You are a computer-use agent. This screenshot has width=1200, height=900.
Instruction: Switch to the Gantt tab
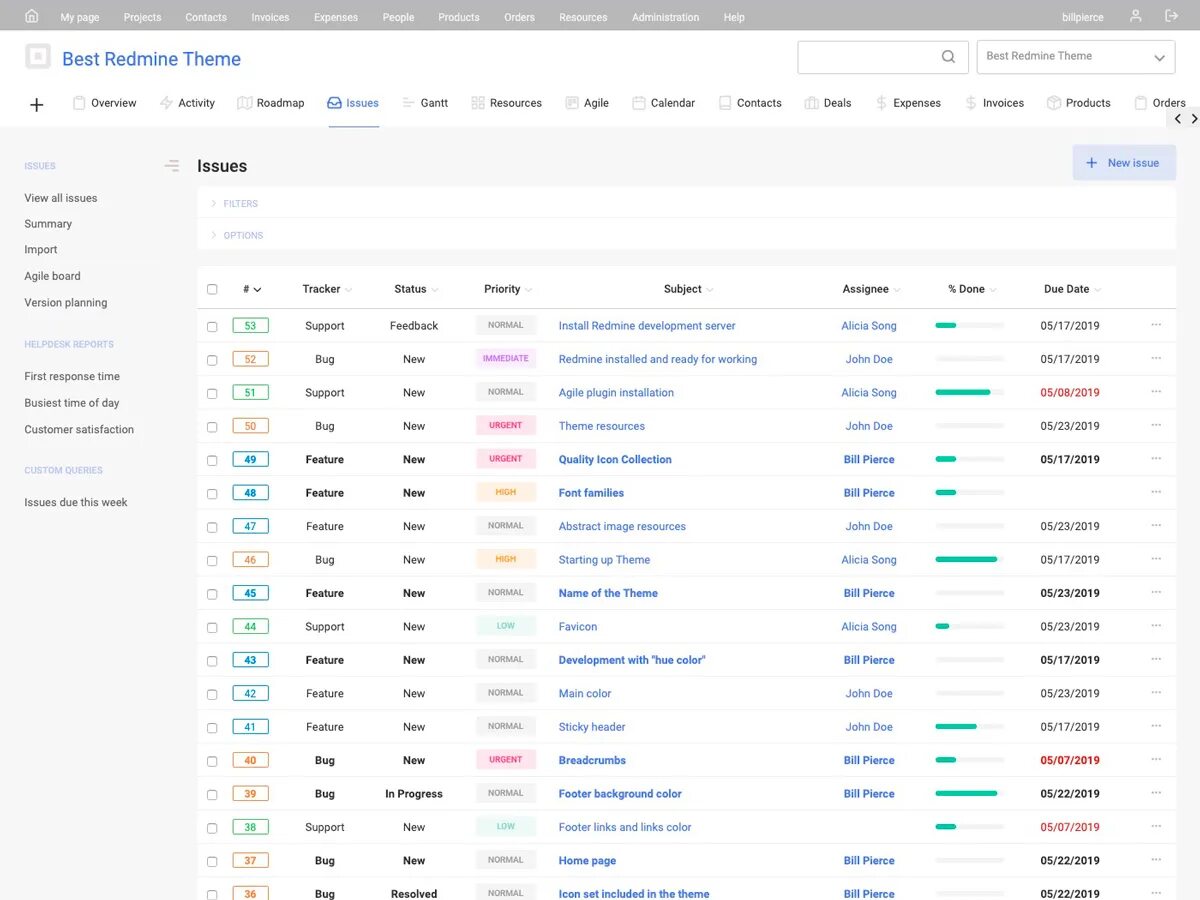434,102
